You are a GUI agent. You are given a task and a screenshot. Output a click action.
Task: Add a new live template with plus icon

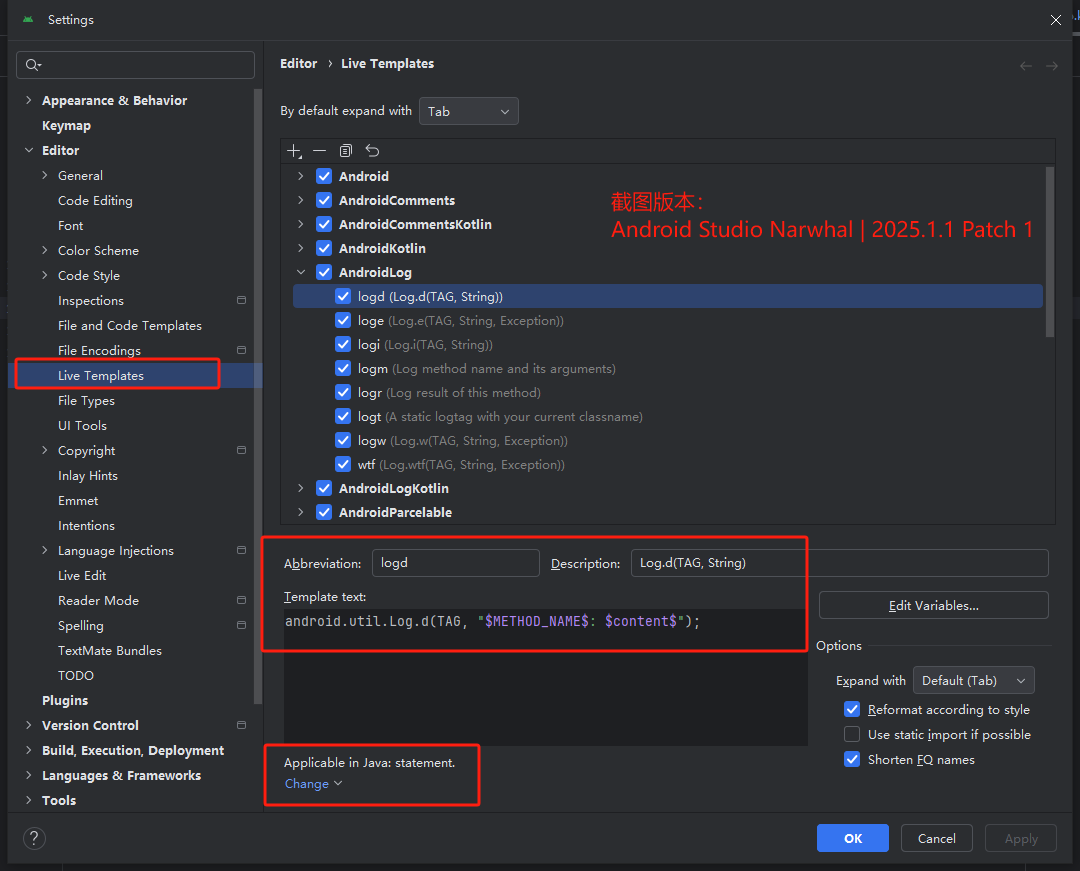pyautogui.click(x=294, y=151)
